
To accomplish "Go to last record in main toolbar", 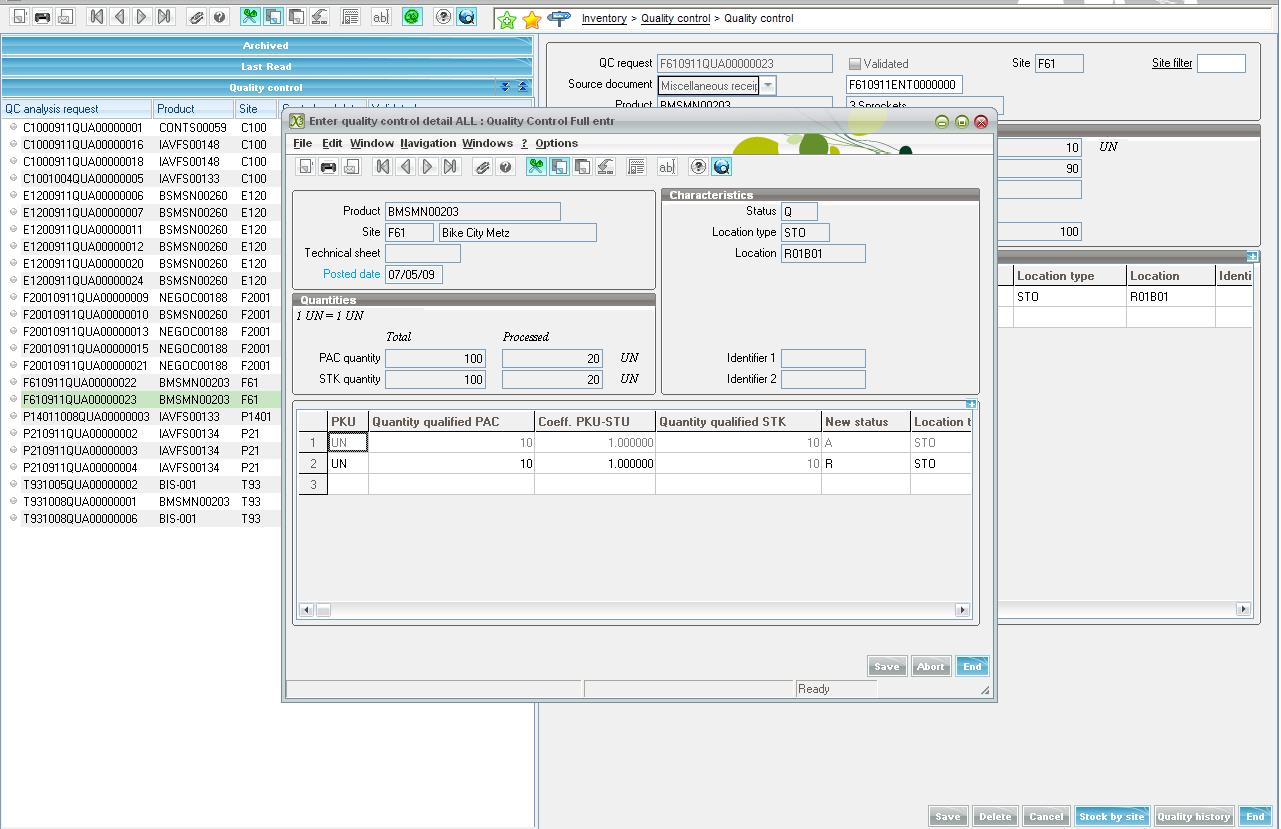I will pyautogui.click(x=165, y=17).
